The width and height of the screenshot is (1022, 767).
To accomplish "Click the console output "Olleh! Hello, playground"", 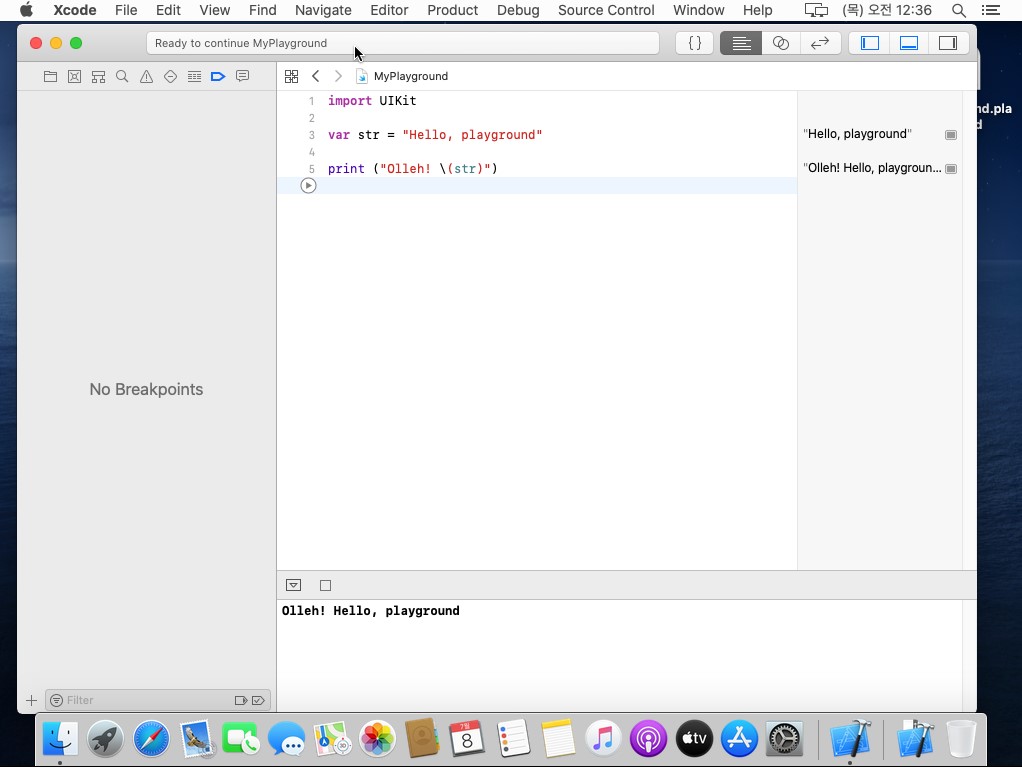I will click(x=370, y=611).
